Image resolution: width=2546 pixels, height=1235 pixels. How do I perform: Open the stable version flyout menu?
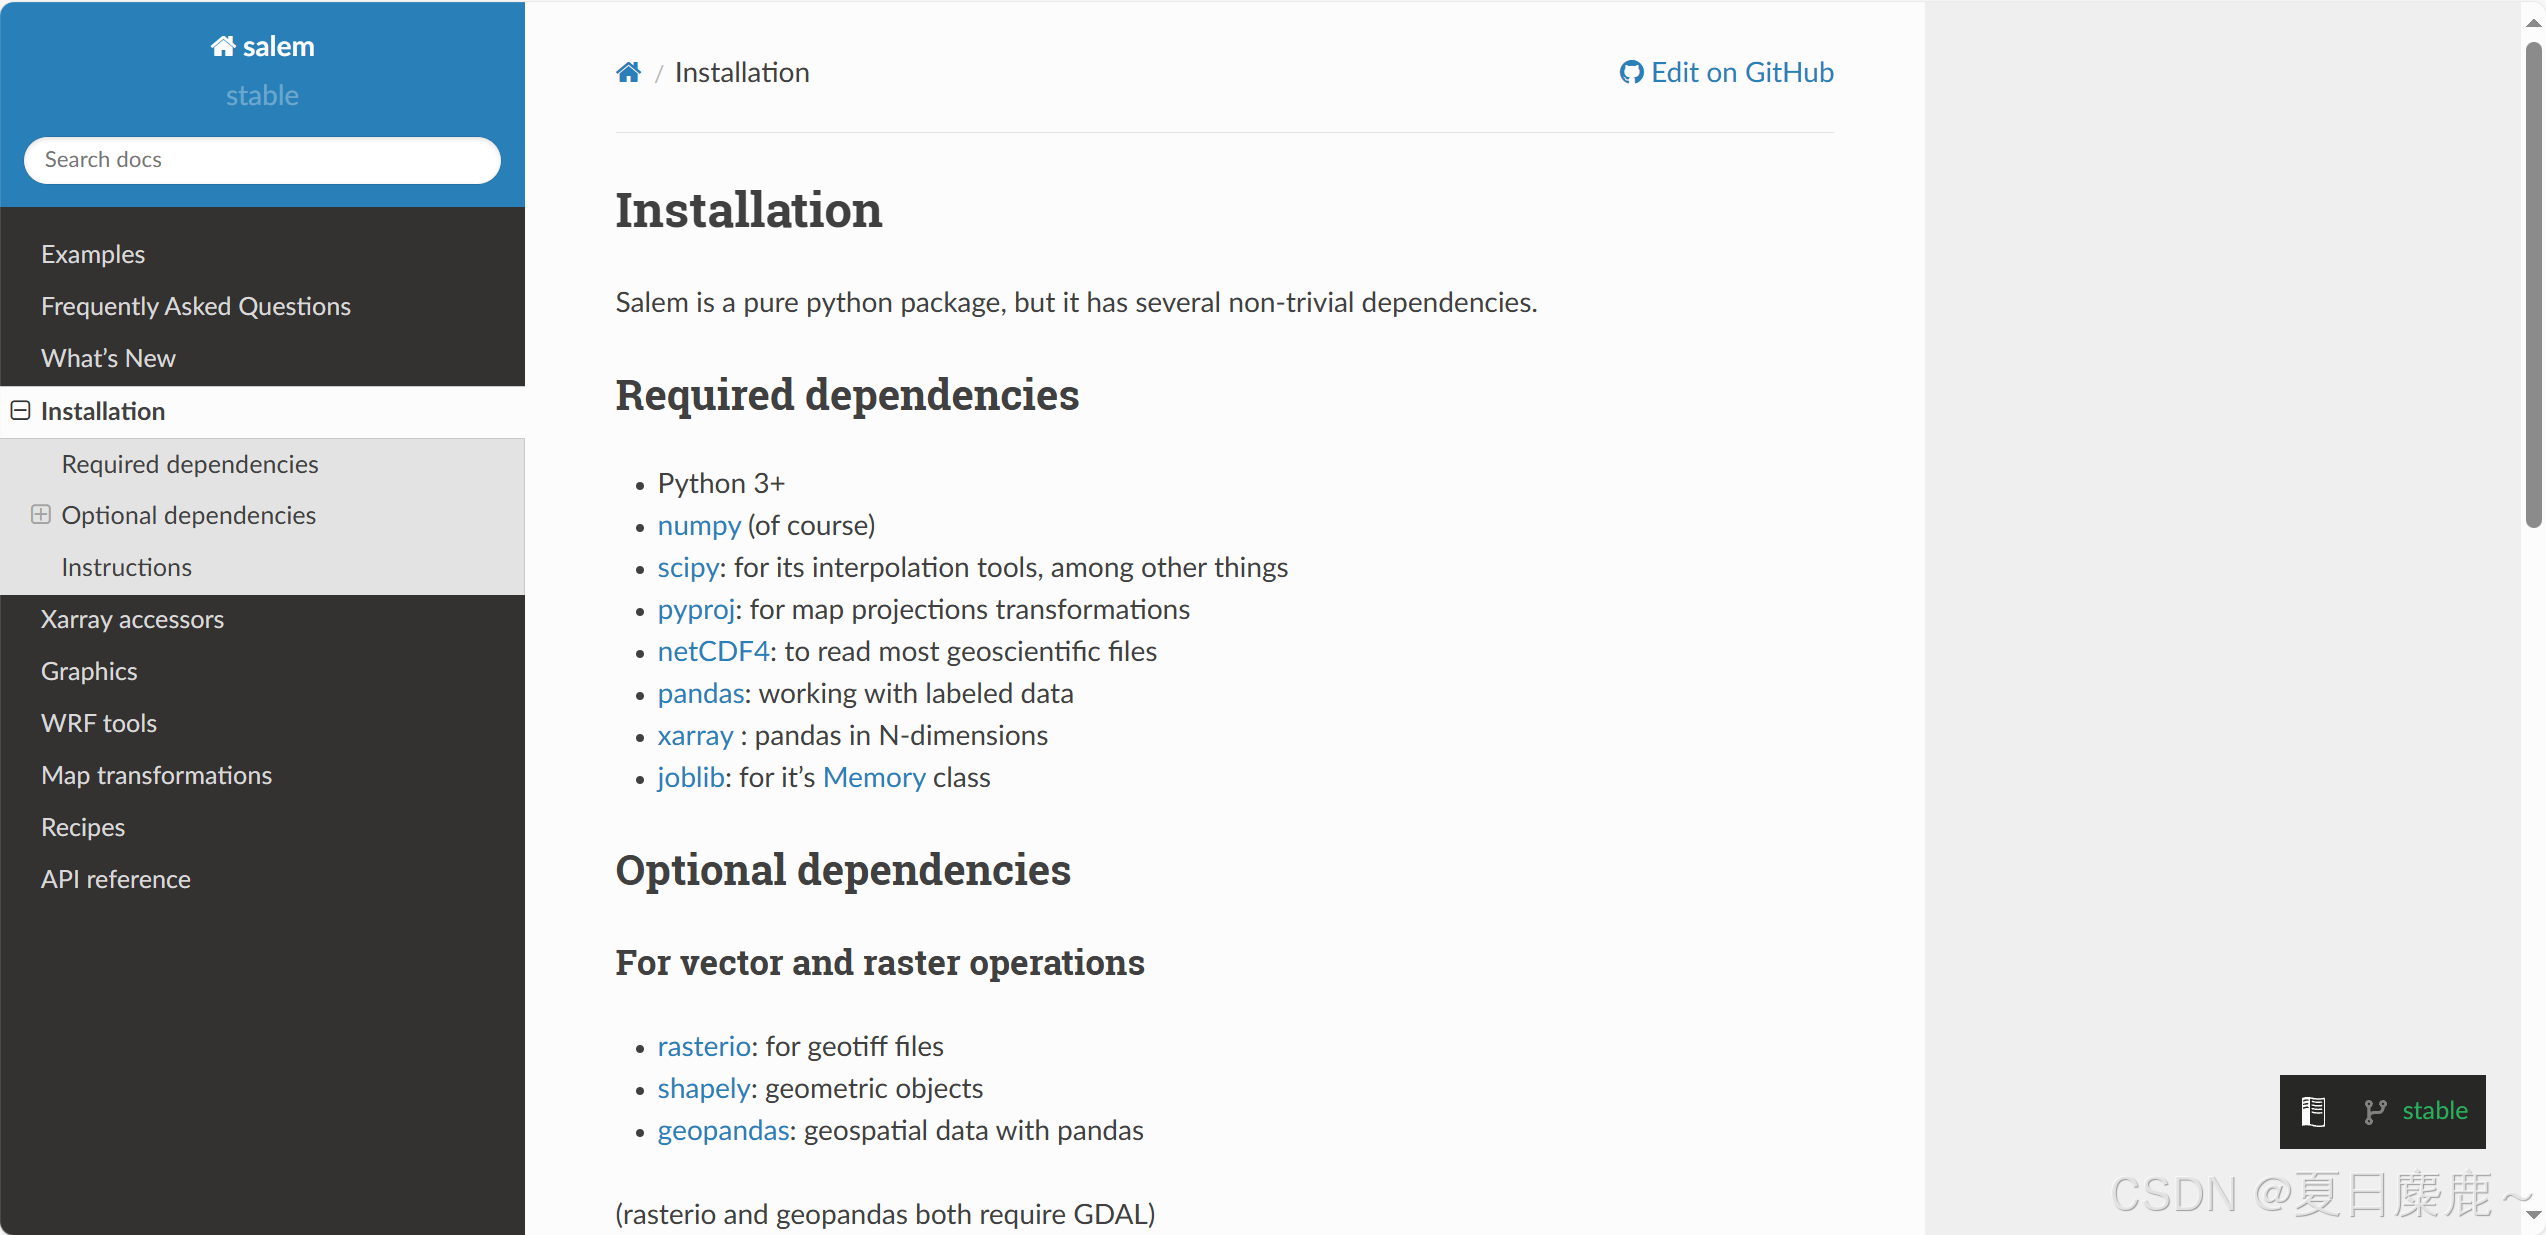tap(2434, 1111)
